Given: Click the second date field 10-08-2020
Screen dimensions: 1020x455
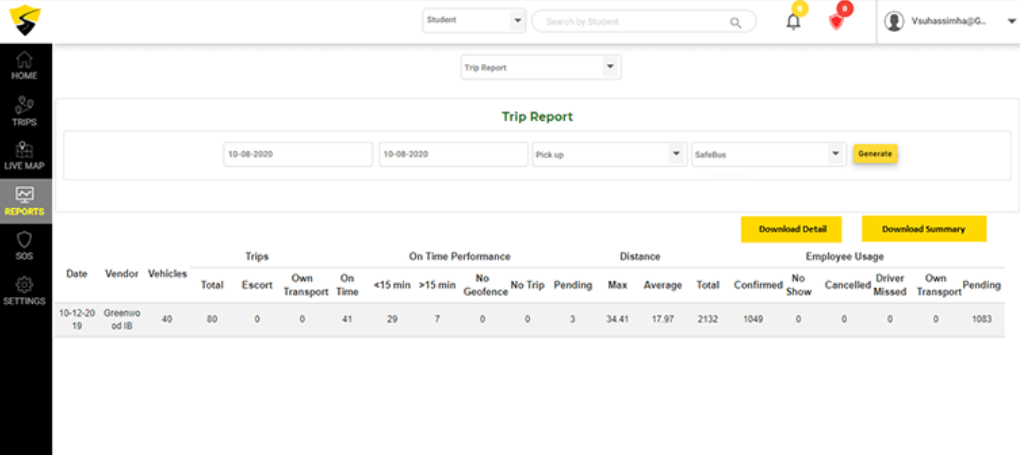Looking at the screenshot, I should (453, 154).
